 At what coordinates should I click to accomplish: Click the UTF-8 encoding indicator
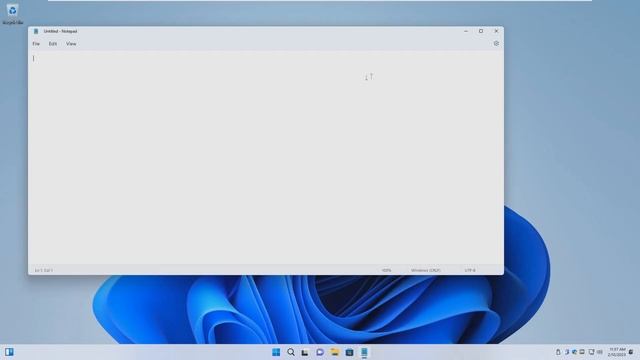point(470,270)
